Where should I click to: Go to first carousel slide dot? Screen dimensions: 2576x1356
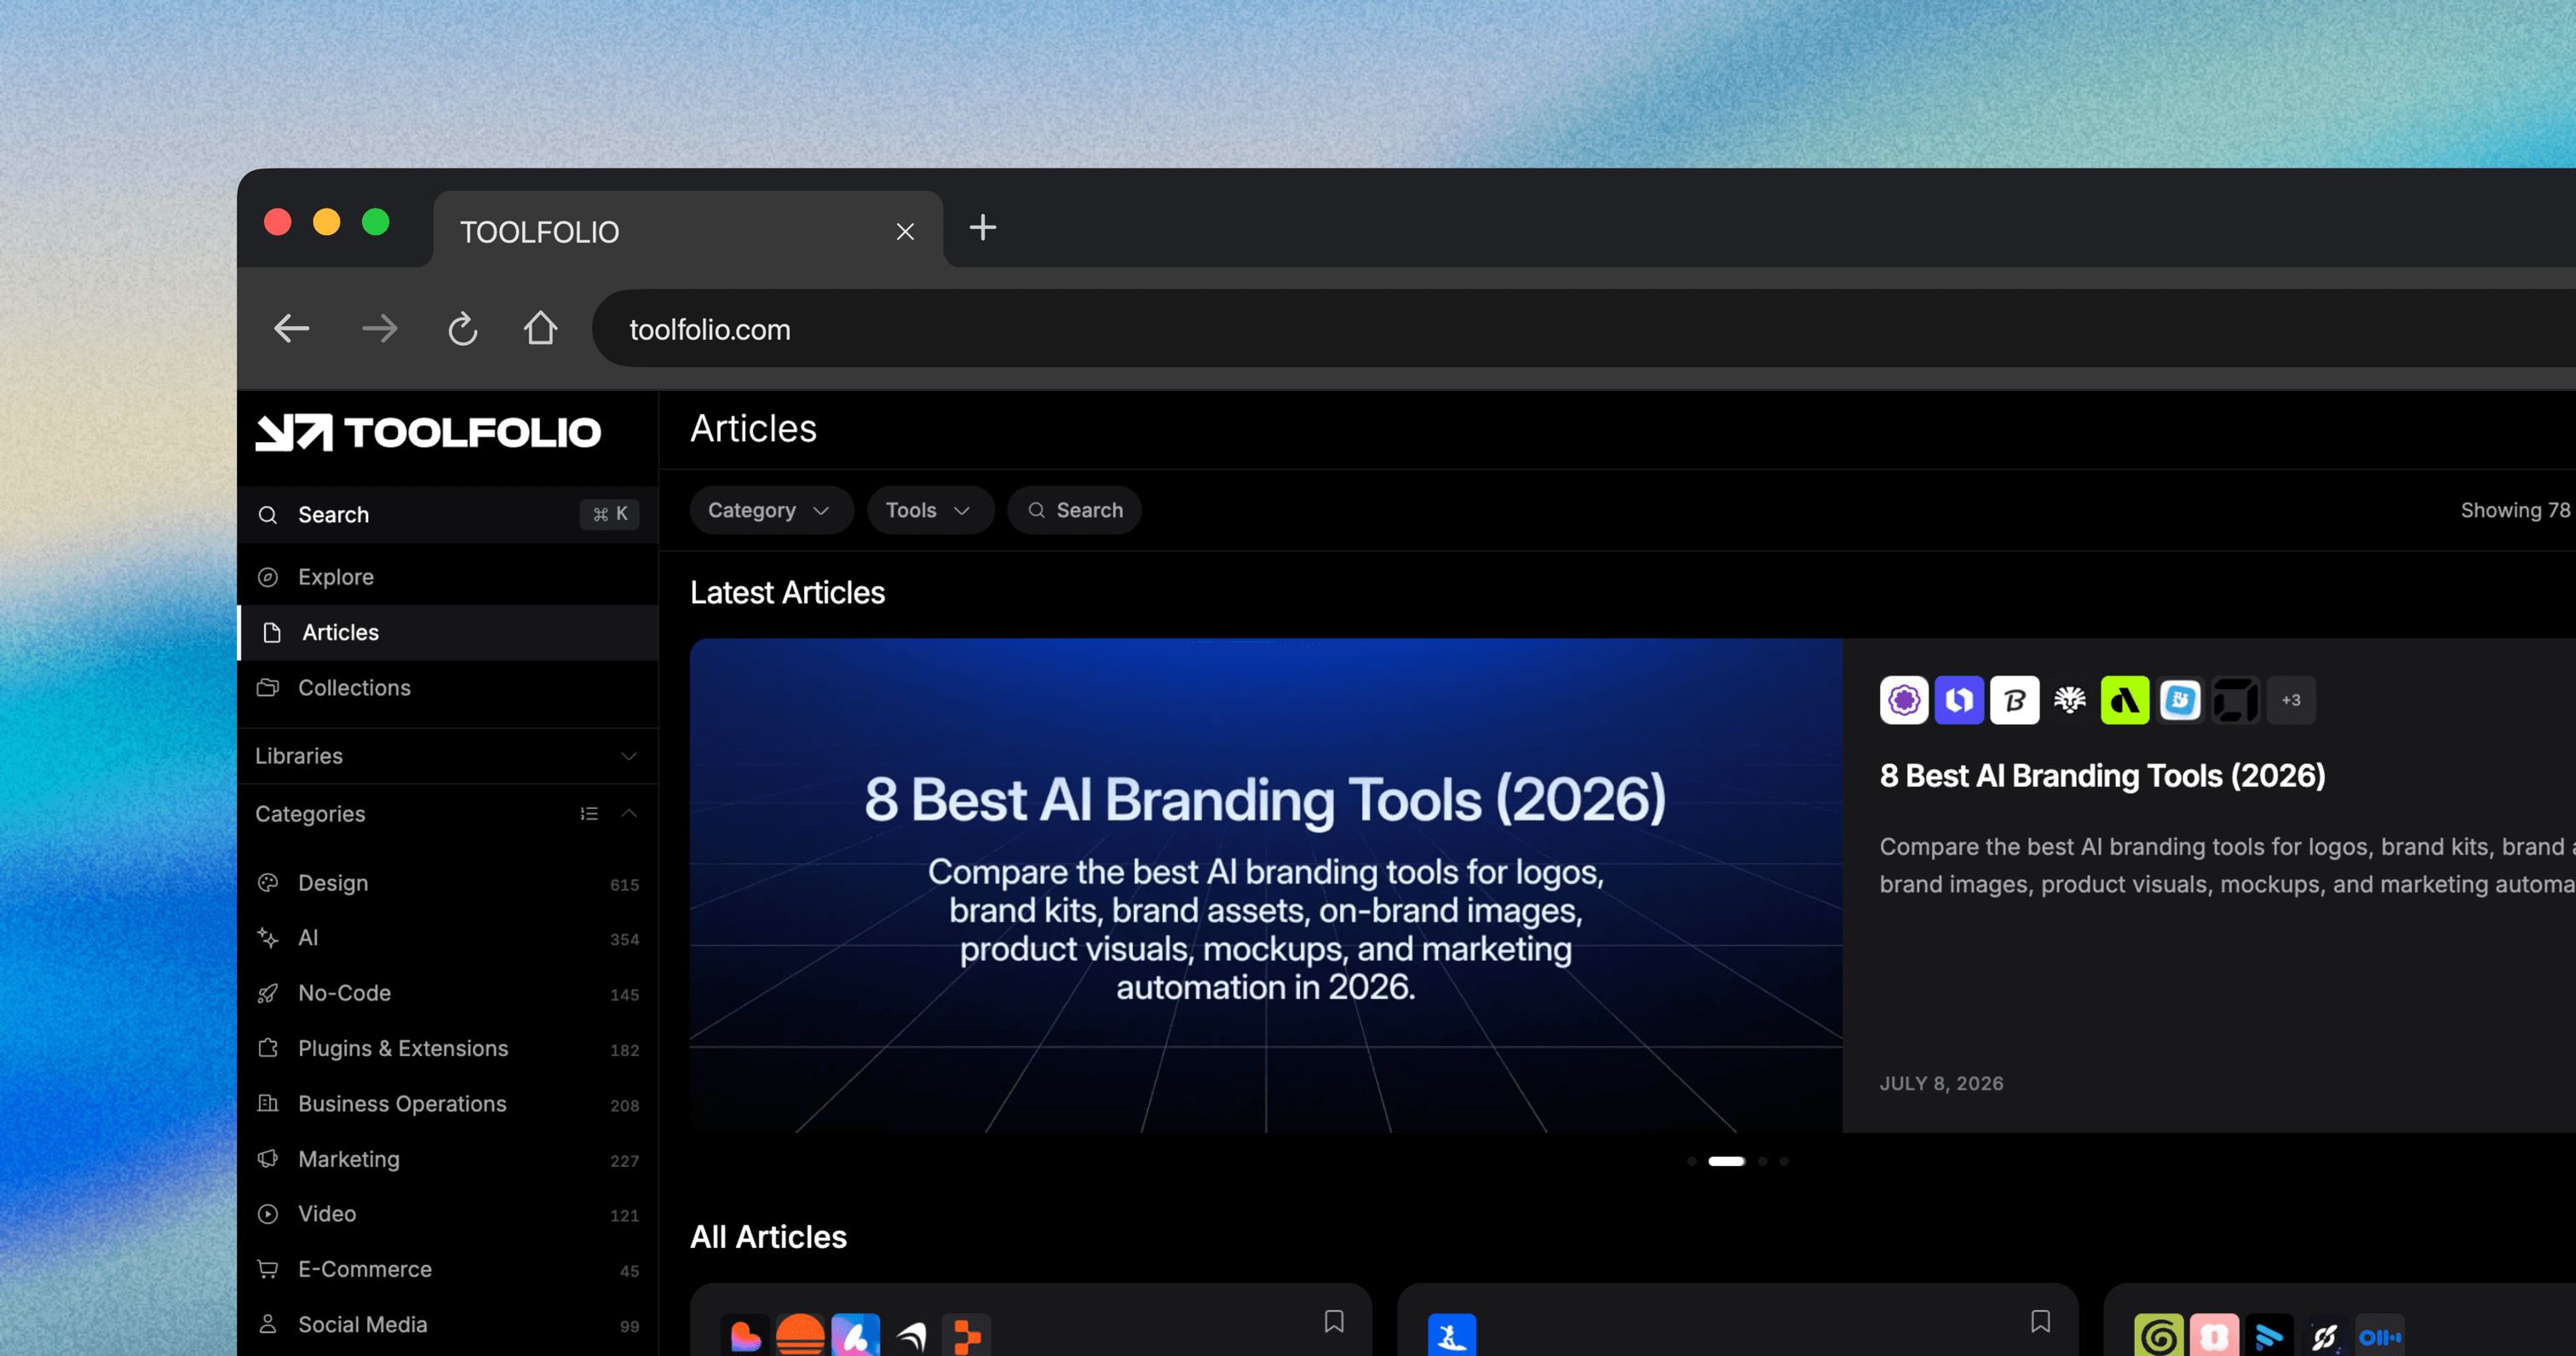point(1692,1161)
